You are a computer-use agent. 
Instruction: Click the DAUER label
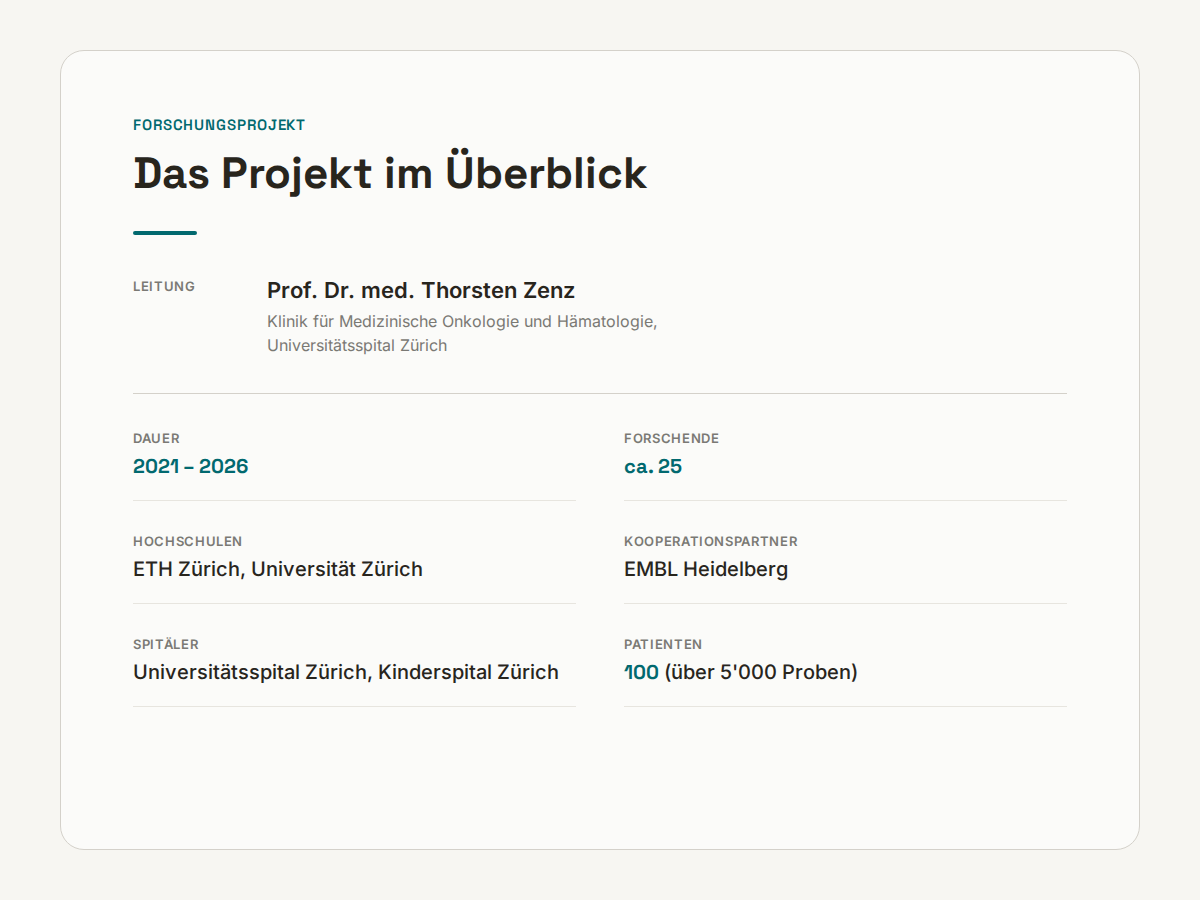pos(156,439)
